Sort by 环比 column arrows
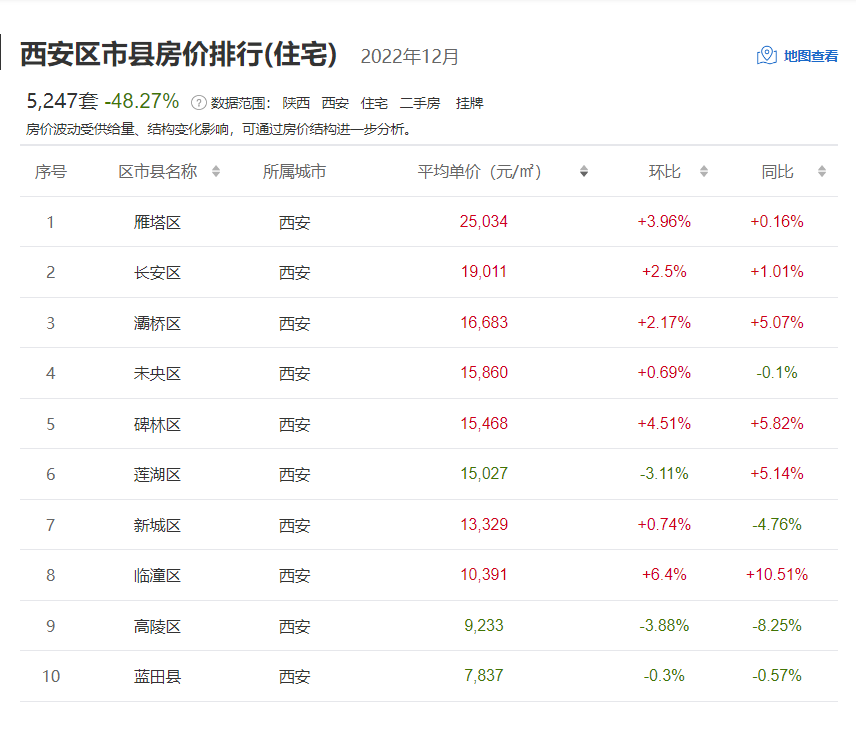This screenshot has height=734, width=856. tap(704, 171)
